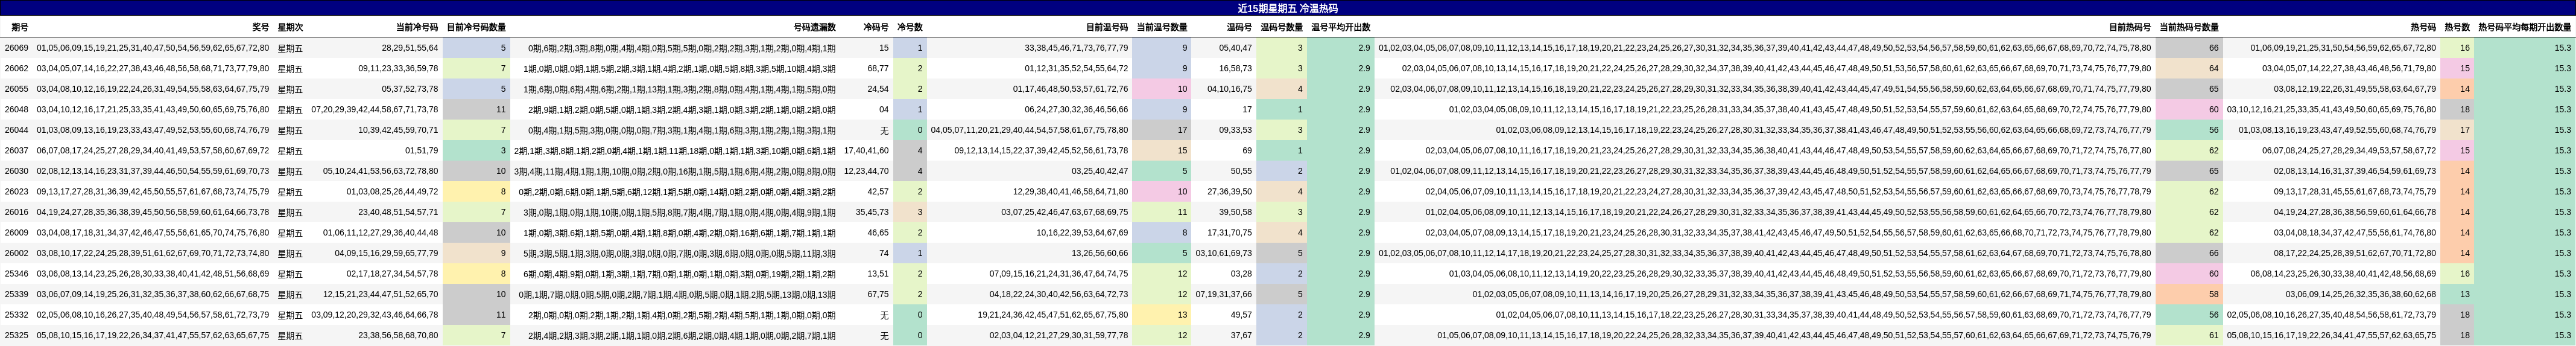Click cold code cell '17,40,41,60'
This screenshot has height=346, width=2576.
[866, 150]
